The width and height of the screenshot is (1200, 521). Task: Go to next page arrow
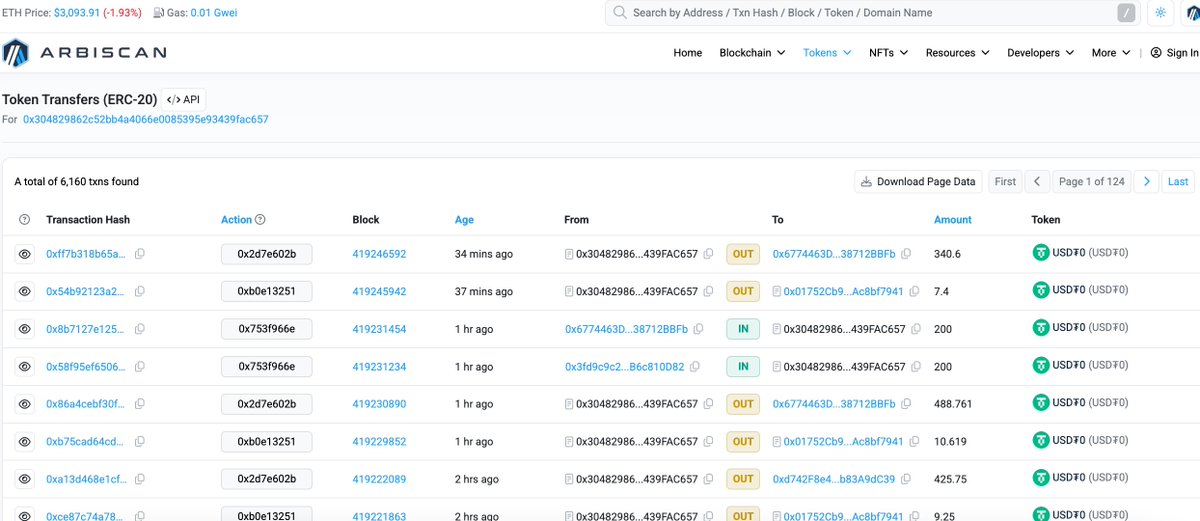click(x=1147, y=182)
